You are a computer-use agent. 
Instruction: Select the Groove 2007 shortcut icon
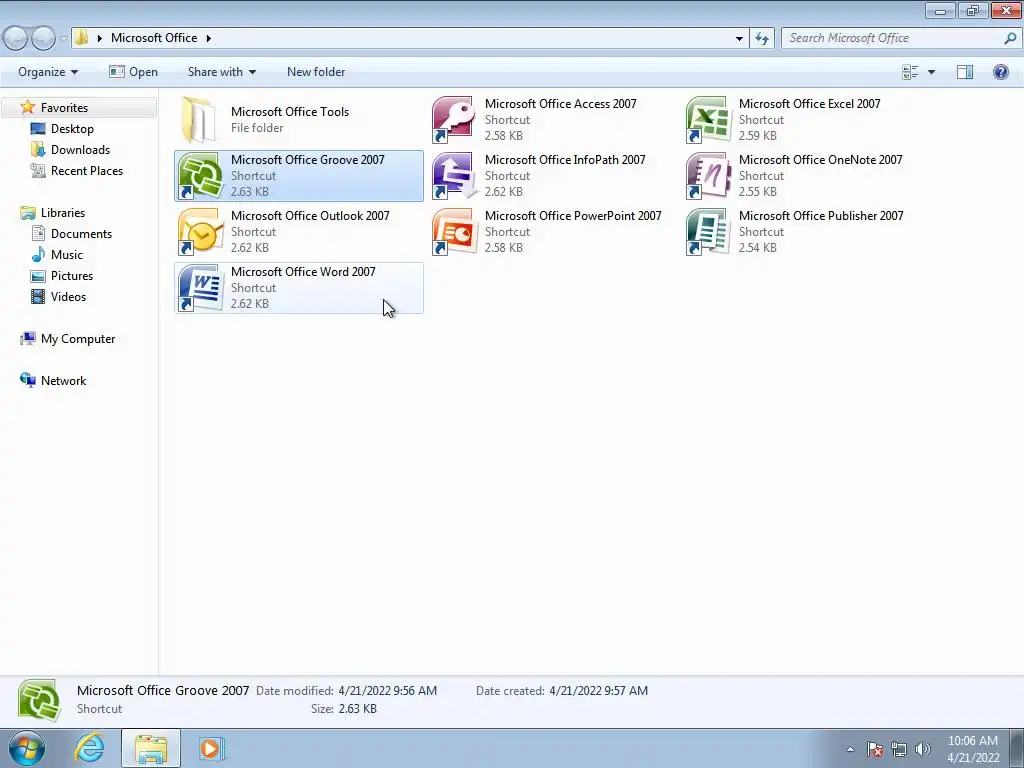pos(200,176)
